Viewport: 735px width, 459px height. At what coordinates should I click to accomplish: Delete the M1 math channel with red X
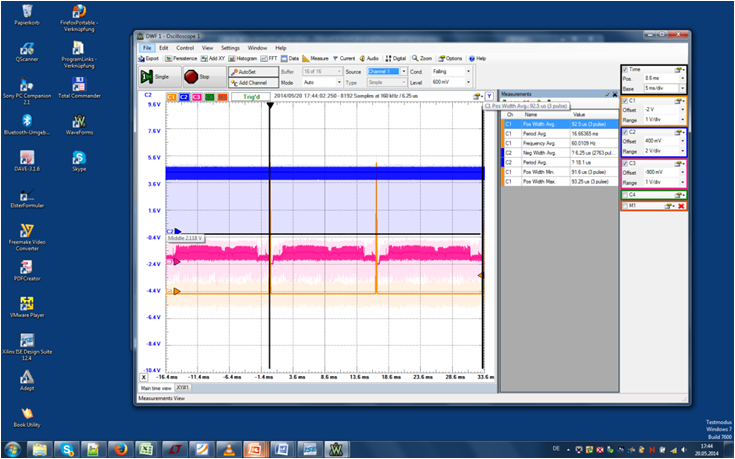pos(681,206)
